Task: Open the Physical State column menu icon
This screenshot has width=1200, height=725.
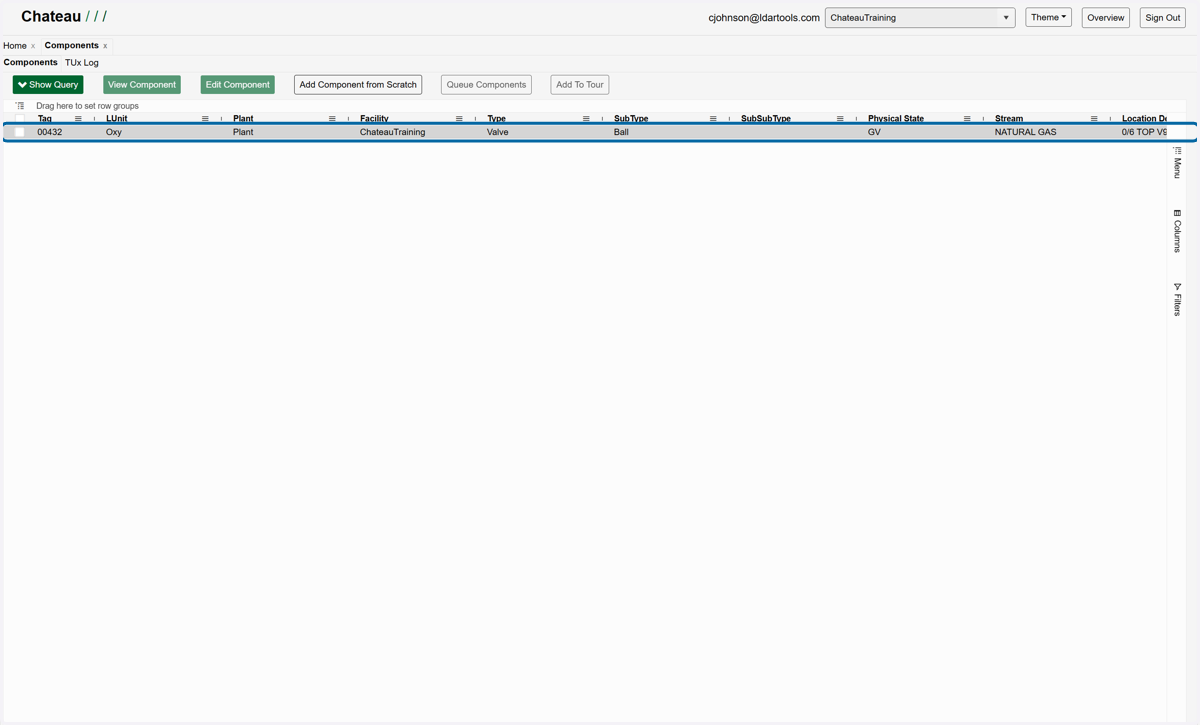Action: click(x=967, y=119)
